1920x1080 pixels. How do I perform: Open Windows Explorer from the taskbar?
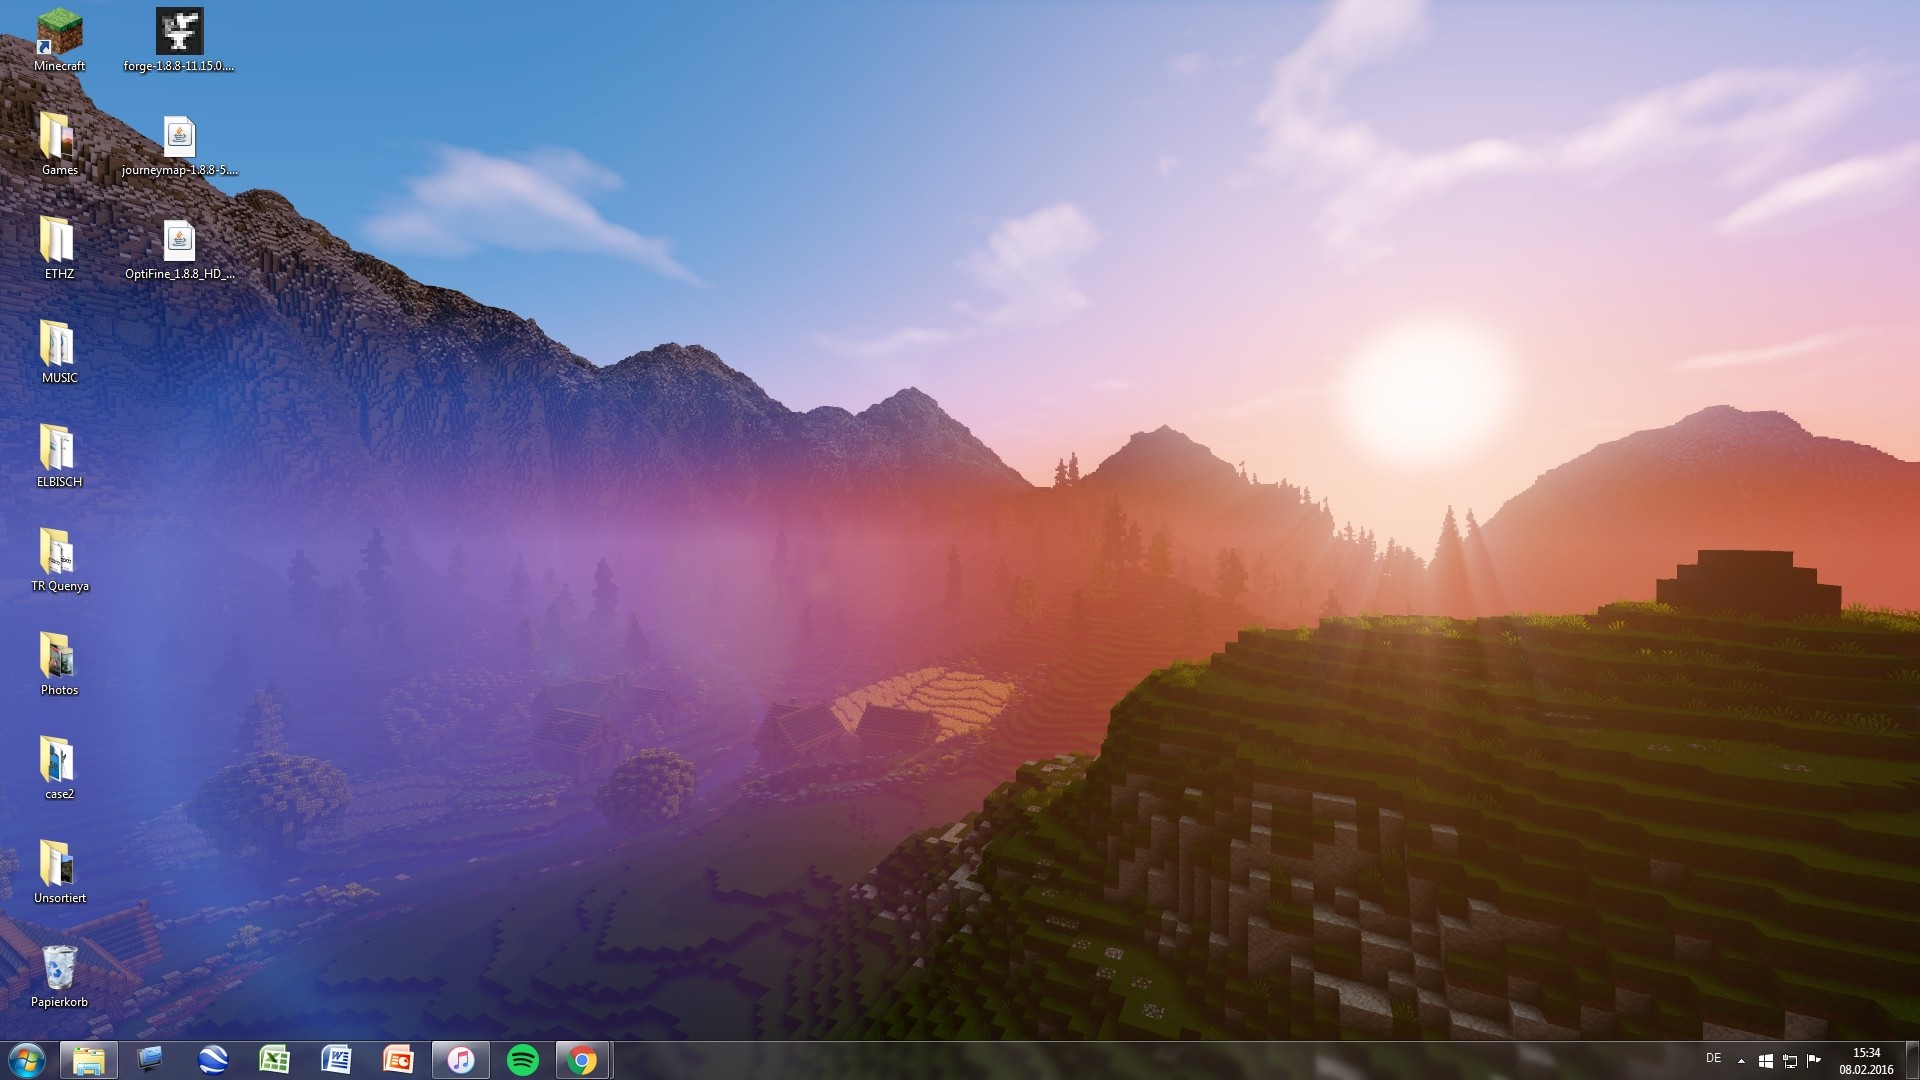[88, 1060]
